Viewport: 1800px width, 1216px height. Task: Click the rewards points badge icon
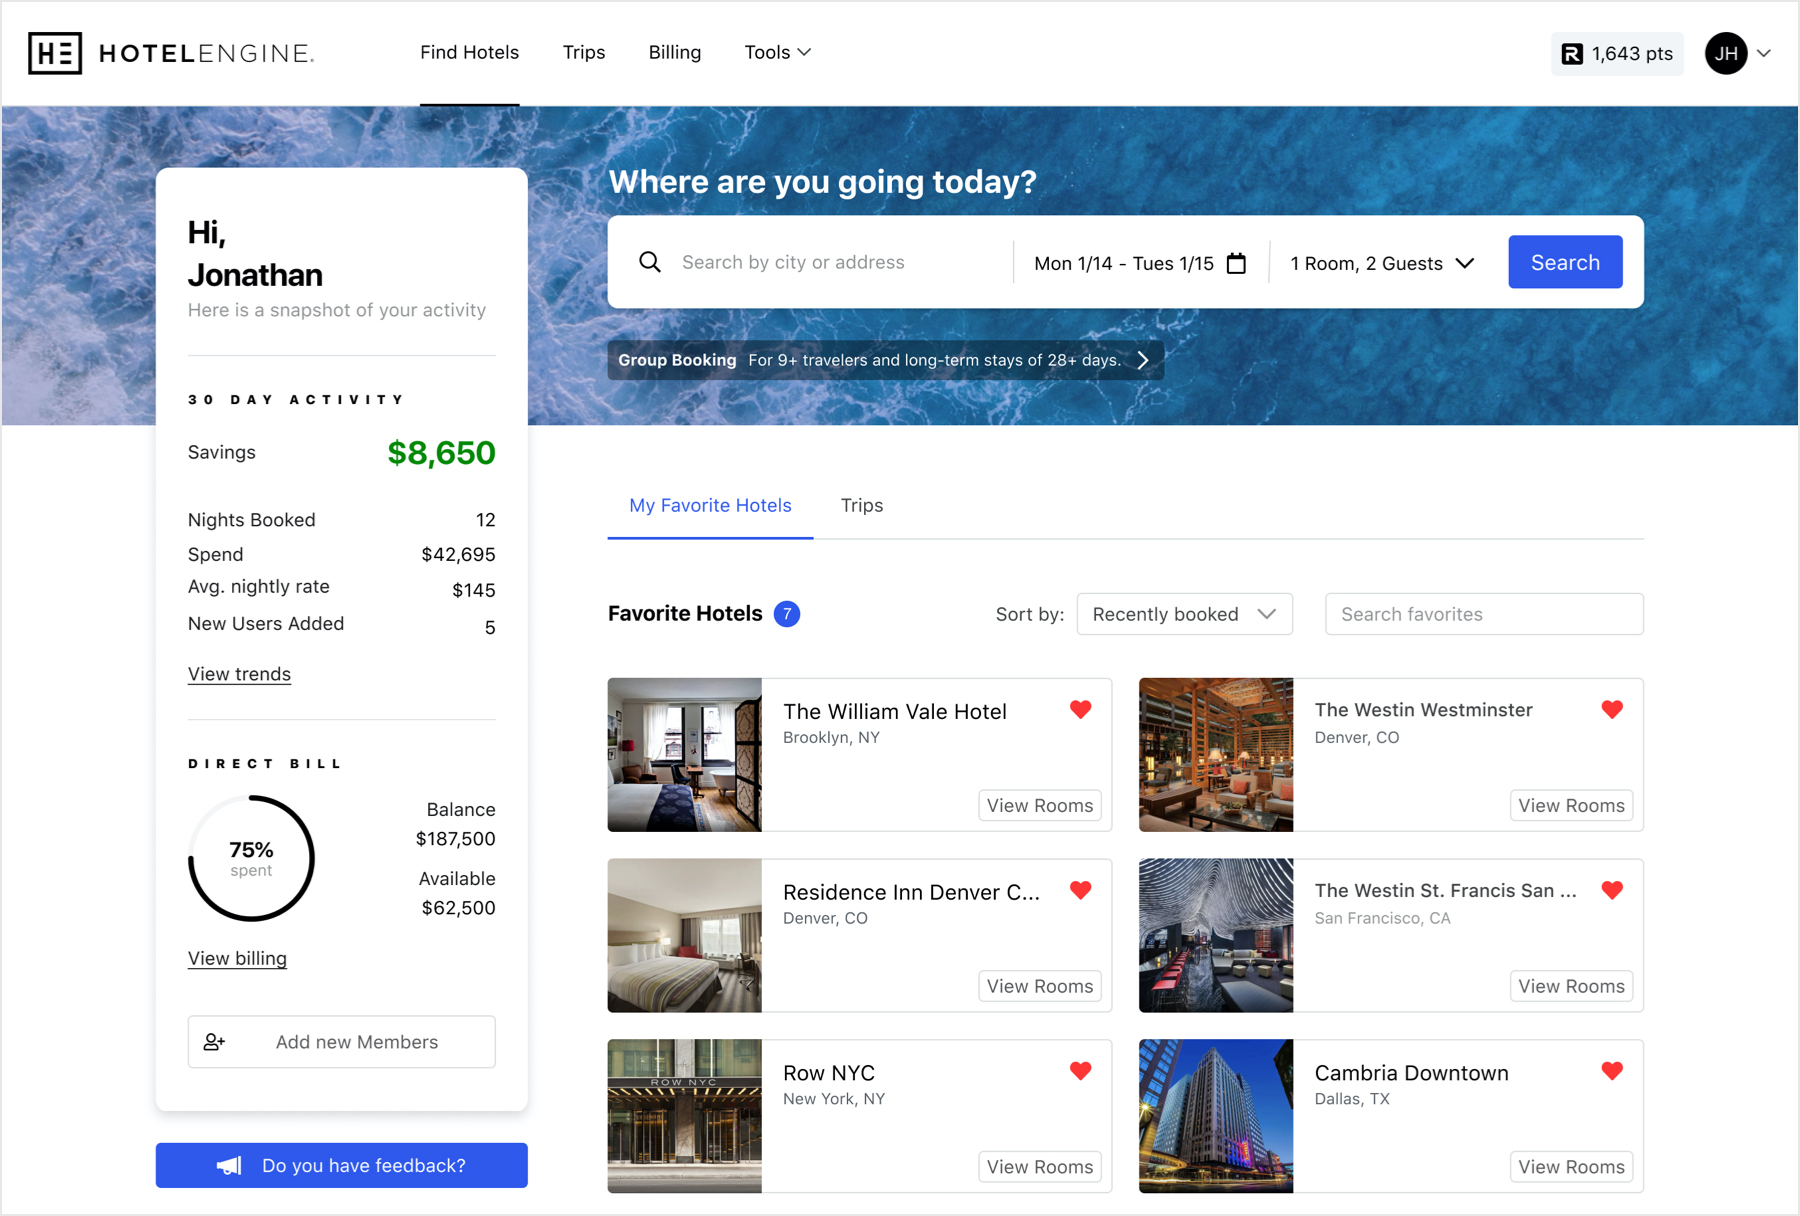pyautogui.click(x=1572, y=54)
